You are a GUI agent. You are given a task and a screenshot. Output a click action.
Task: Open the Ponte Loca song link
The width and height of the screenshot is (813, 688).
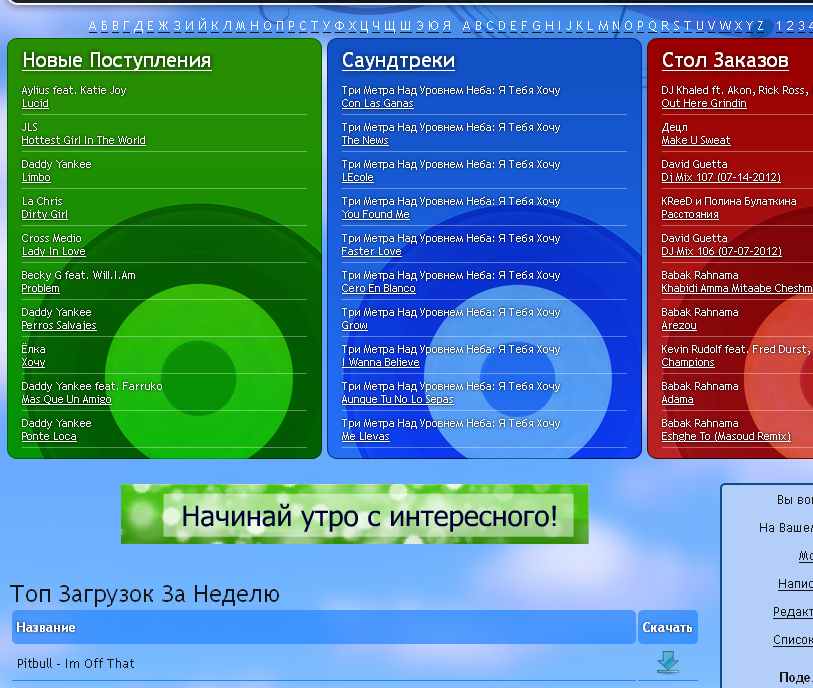point(49,437)
